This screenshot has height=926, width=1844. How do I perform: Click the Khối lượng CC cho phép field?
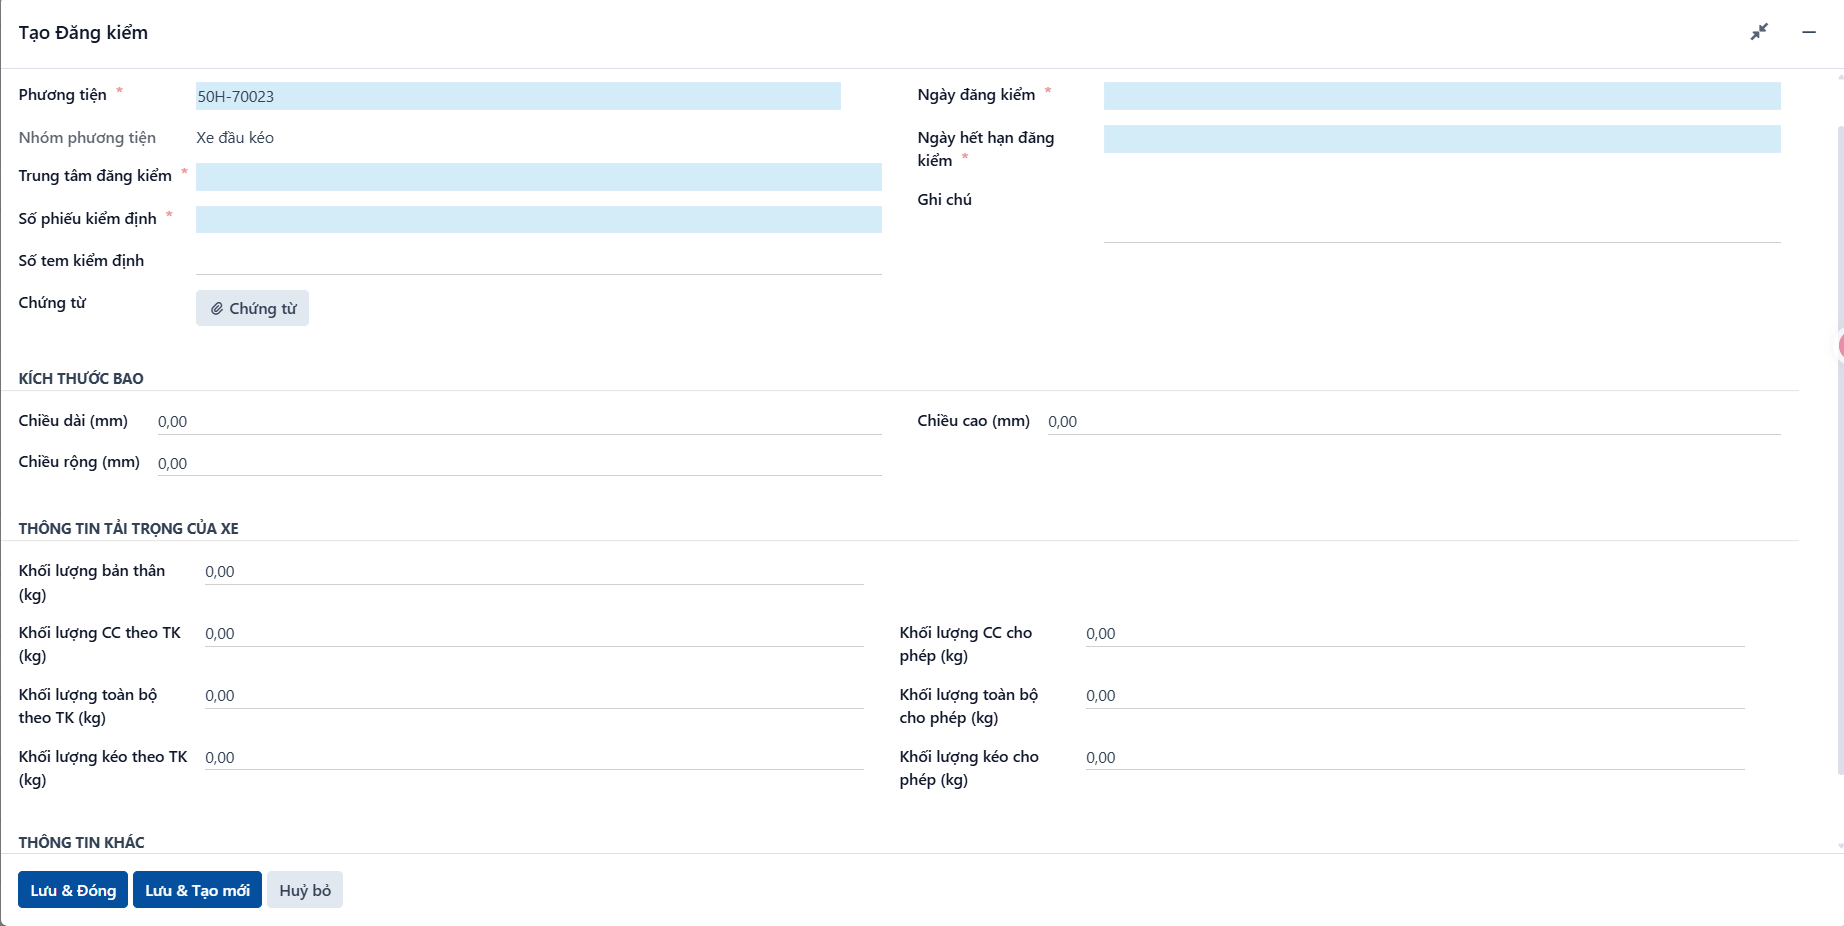tap(1415, 633)
